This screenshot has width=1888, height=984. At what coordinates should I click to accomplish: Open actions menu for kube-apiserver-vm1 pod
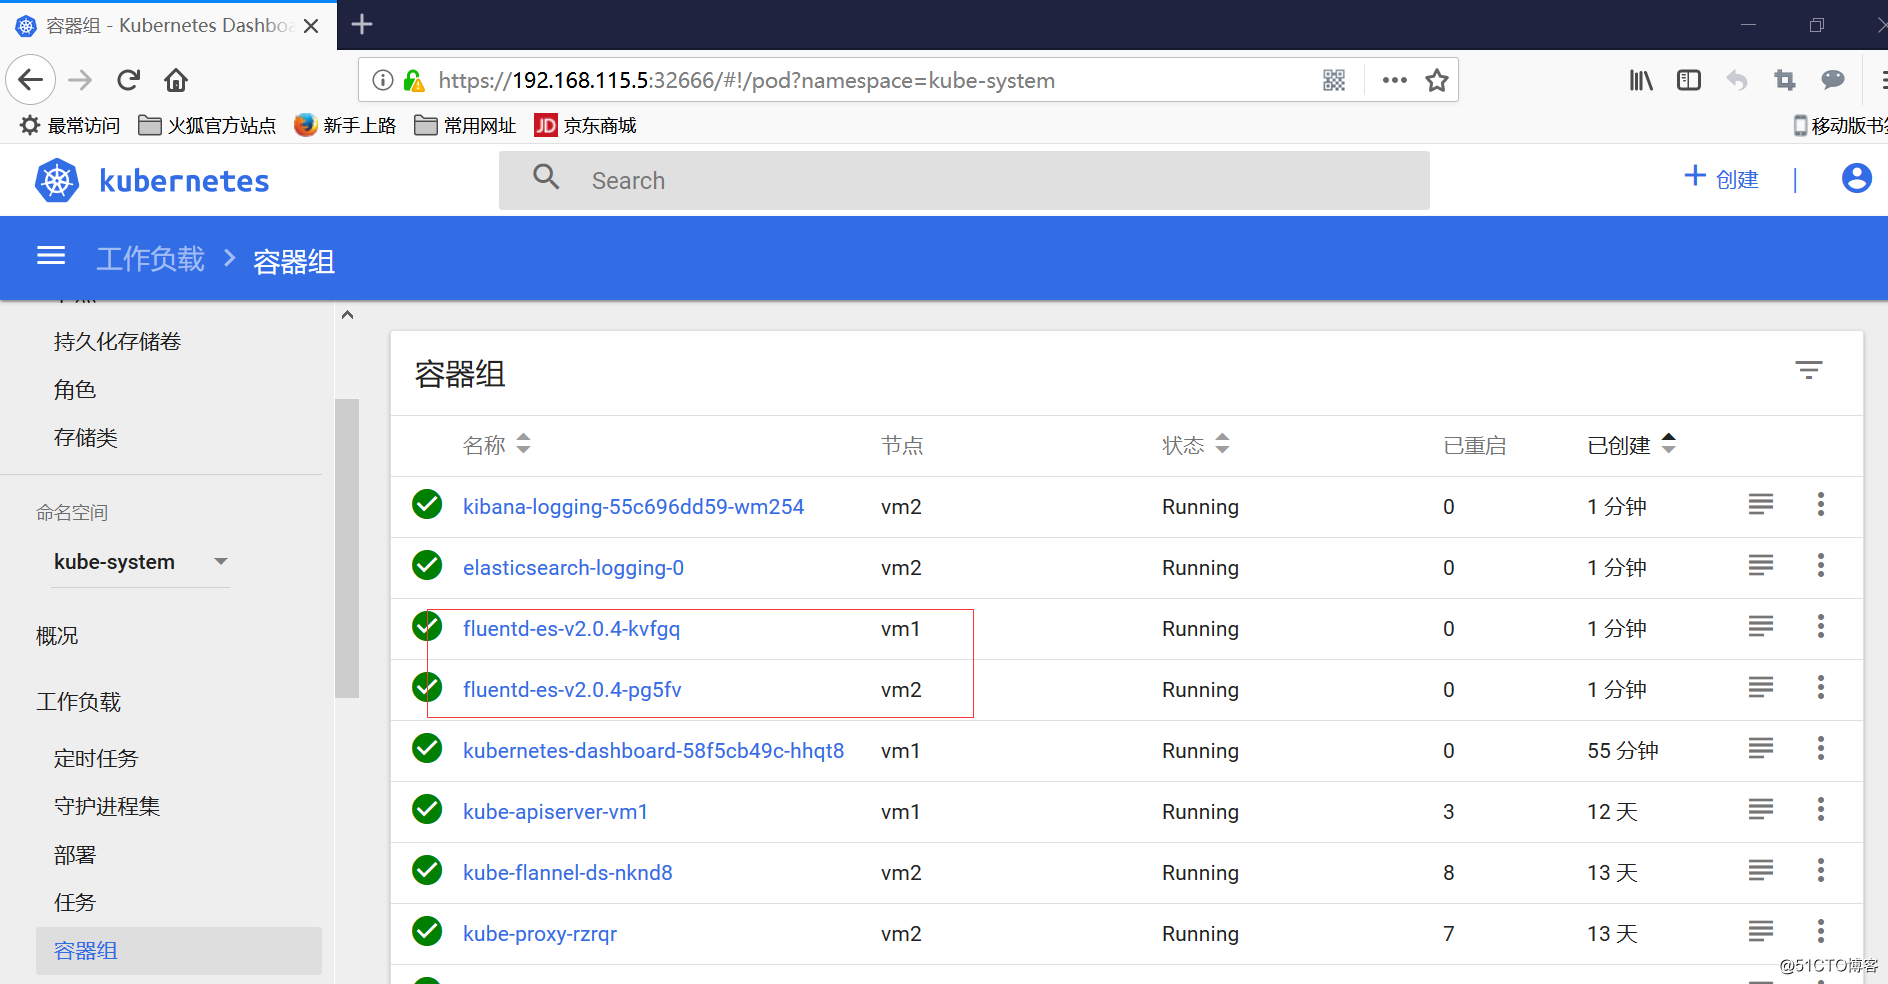click(x=1821, y=809)
